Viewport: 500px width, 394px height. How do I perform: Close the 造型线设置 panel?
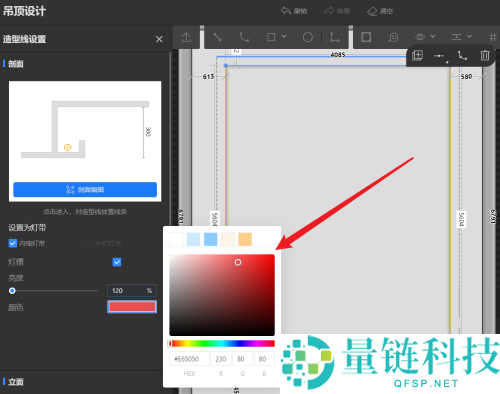click(x=159, y=39)
